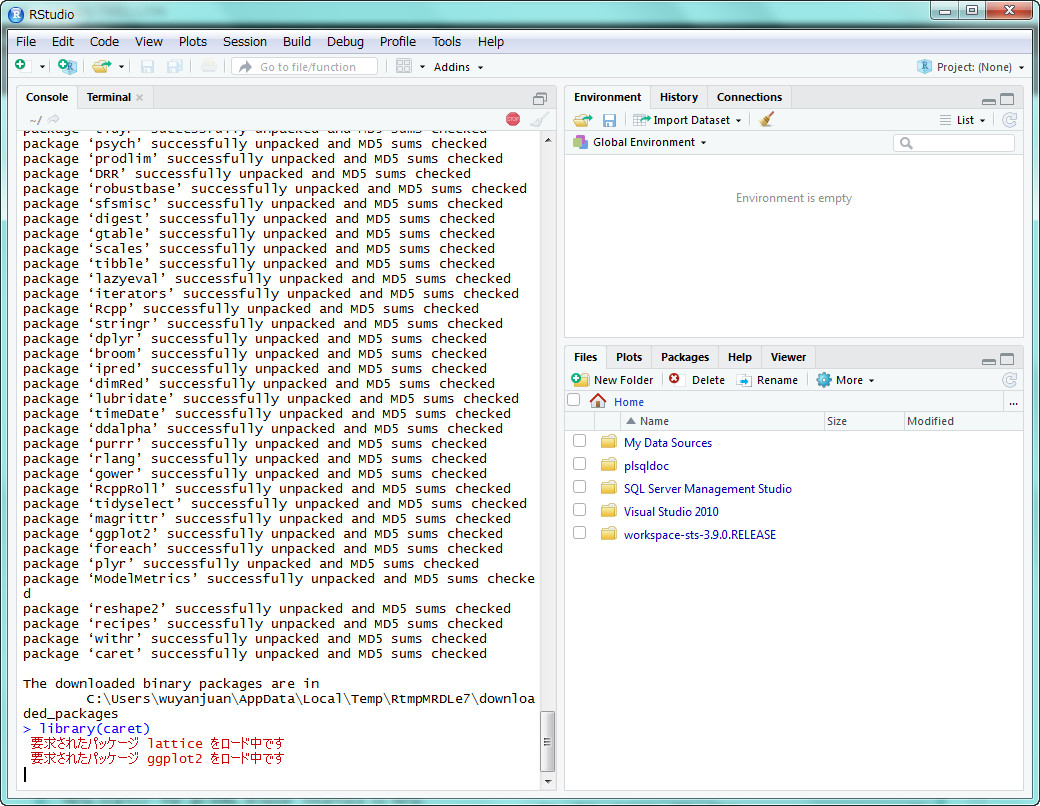Open the recent files dropdown arrow
The image size is (1040, 806).
[121, 67]
